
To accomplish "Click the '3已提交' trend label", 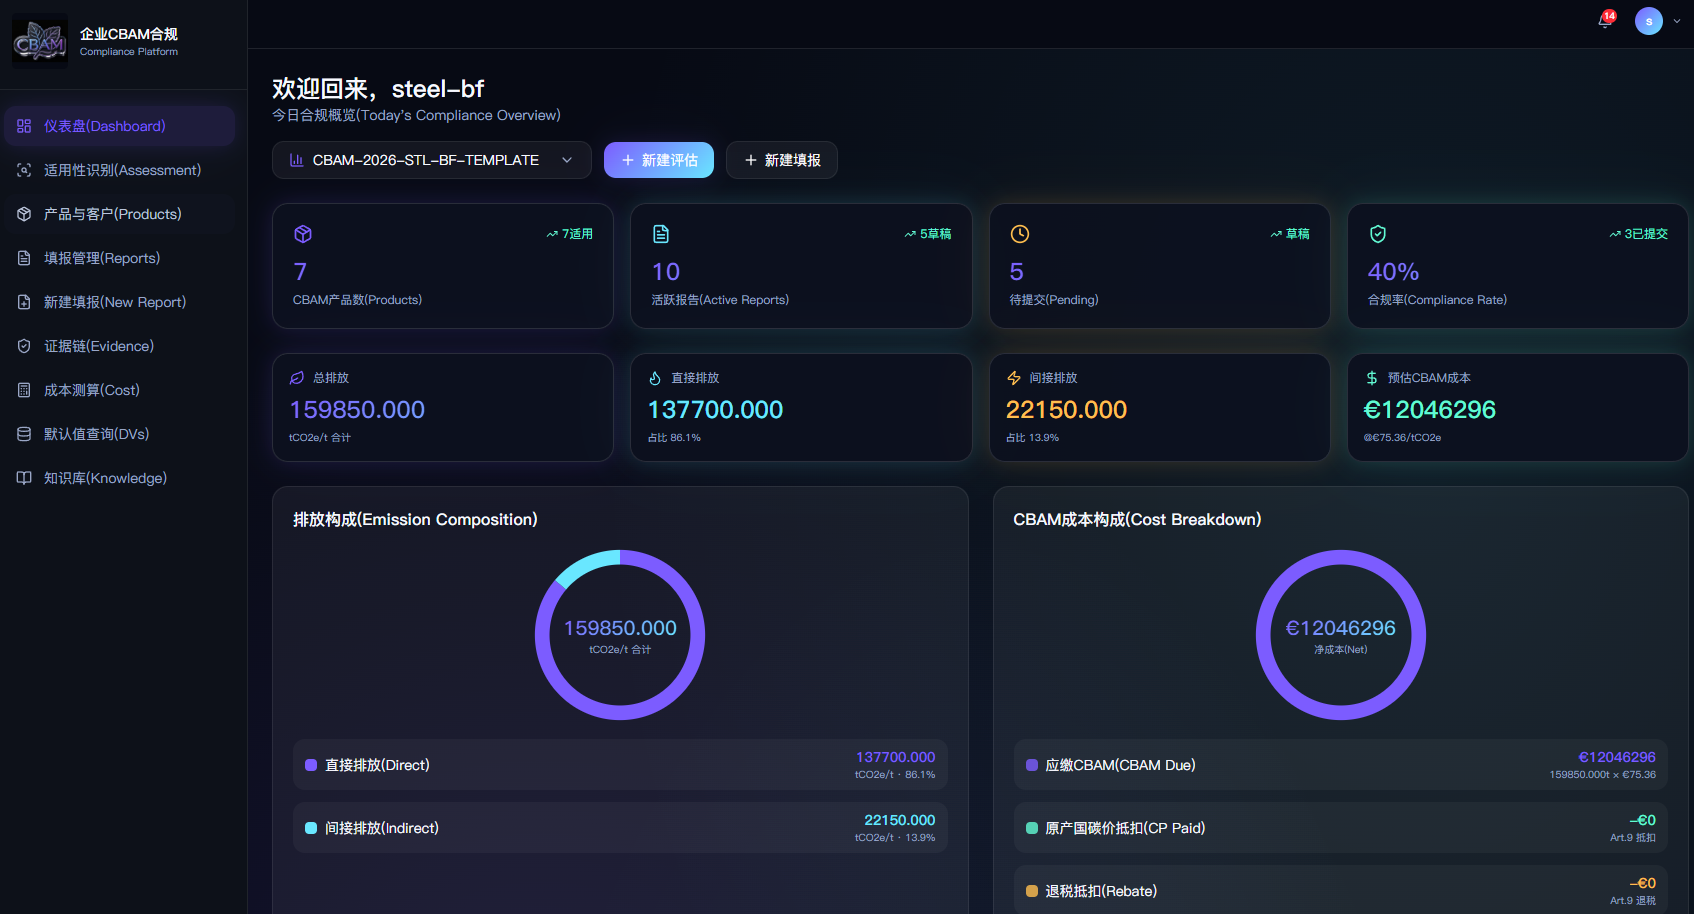I will pyautogui.click(x=1638, y=234).
